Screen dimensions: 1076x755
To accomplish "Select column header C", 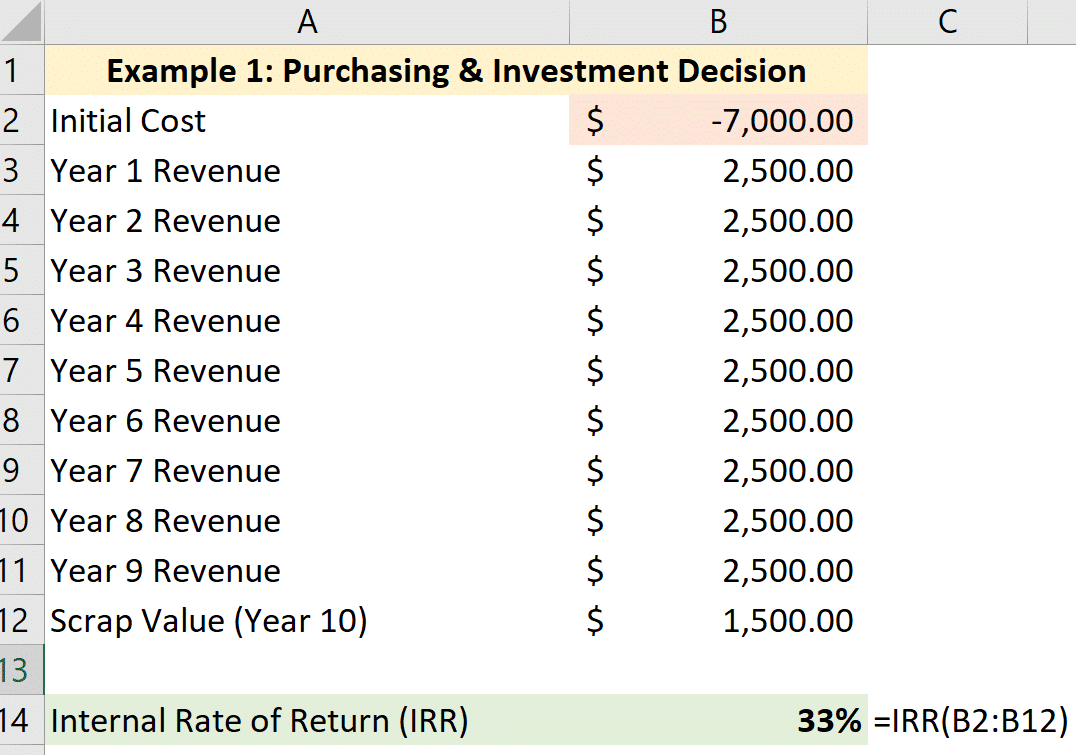I will 946,20.
